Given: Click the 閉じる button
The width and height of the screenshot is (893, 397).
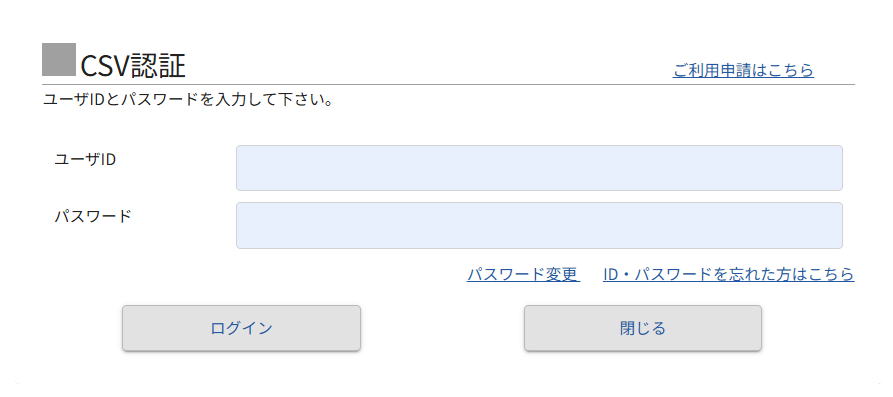Looking at the screenshot, I should click(643, 328).
